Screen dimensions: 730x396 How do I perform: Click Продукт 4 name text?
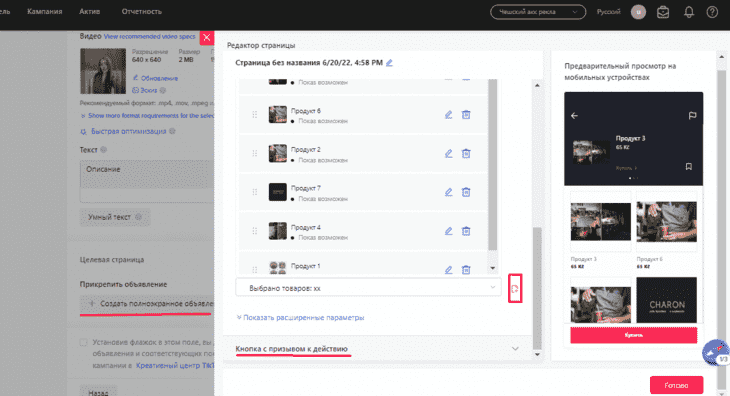(x=306, y=227)
